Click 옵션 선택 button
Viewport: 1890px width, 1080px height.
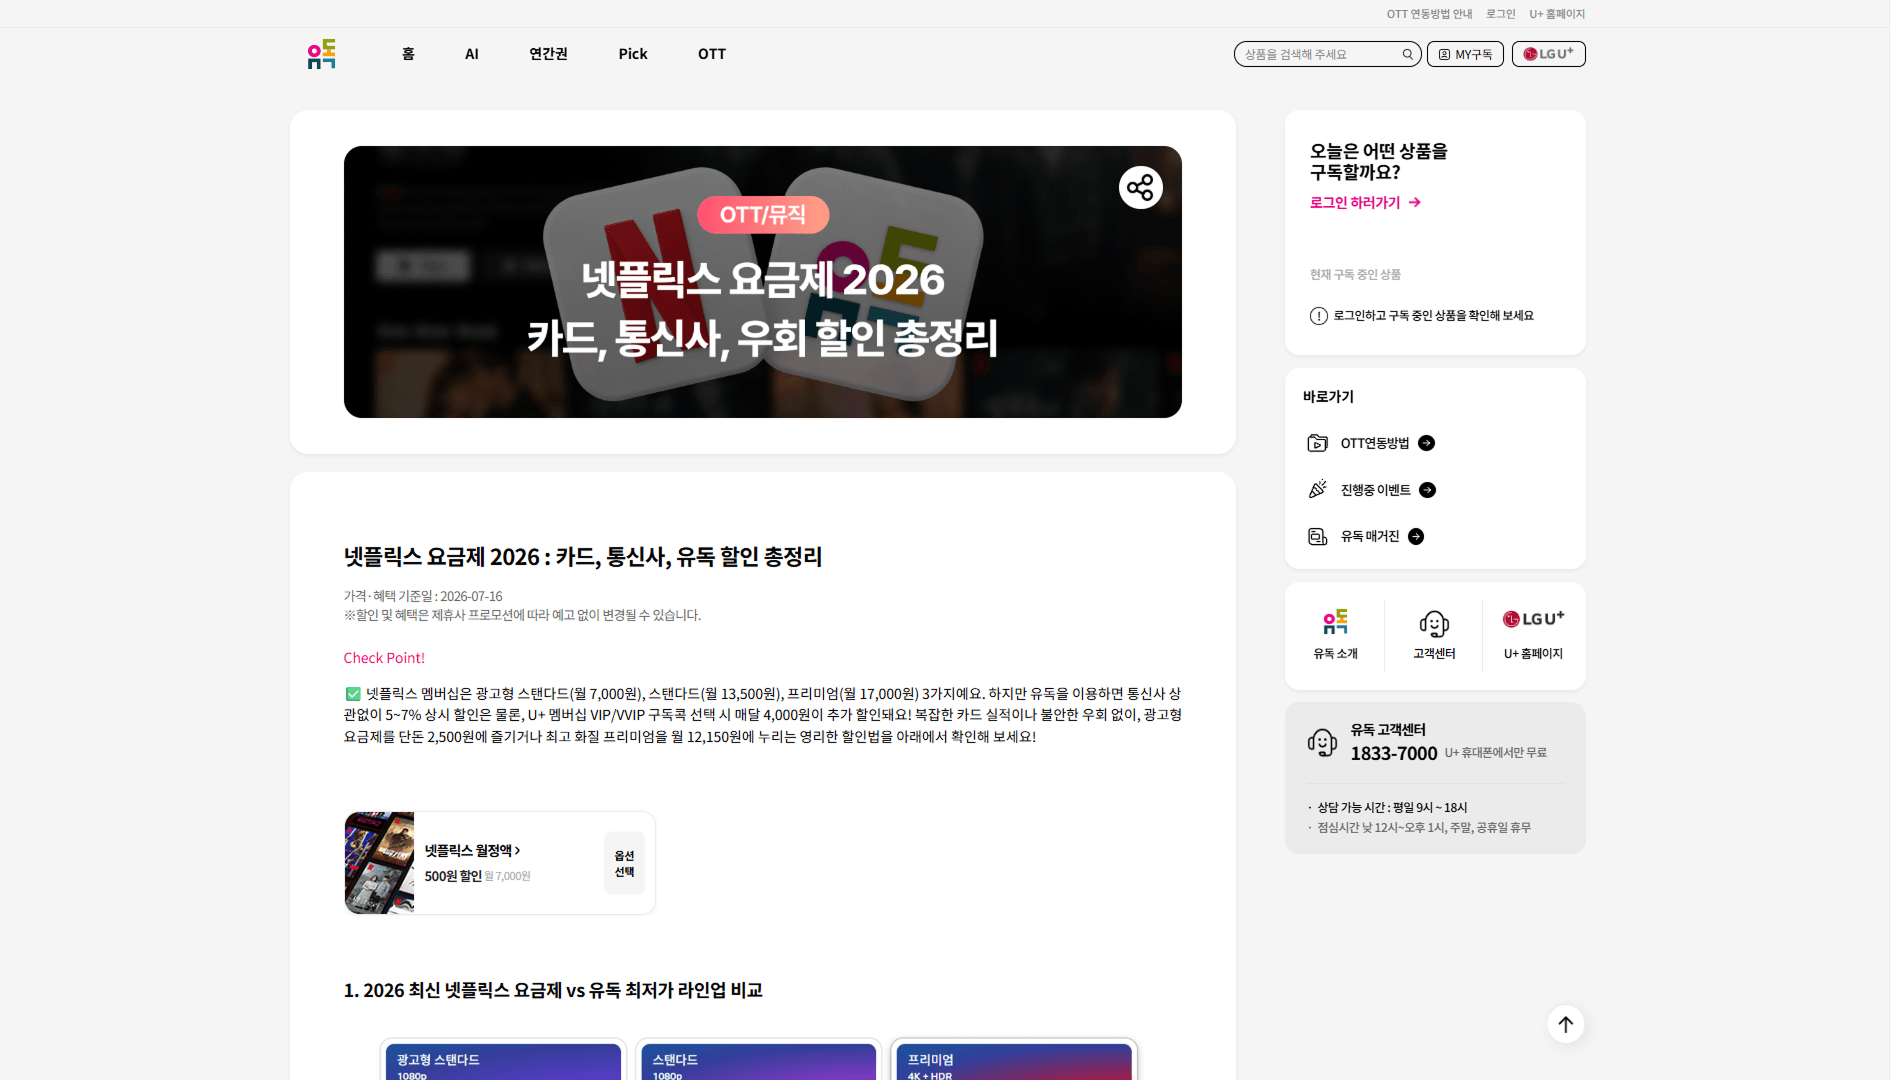point(624,863)
